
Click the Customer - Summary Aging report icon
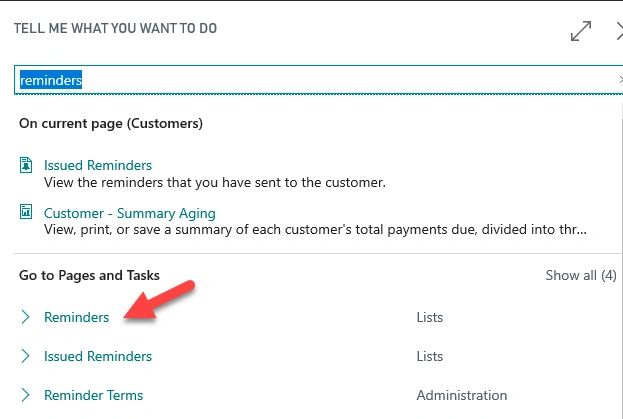[x=27, y=214]
